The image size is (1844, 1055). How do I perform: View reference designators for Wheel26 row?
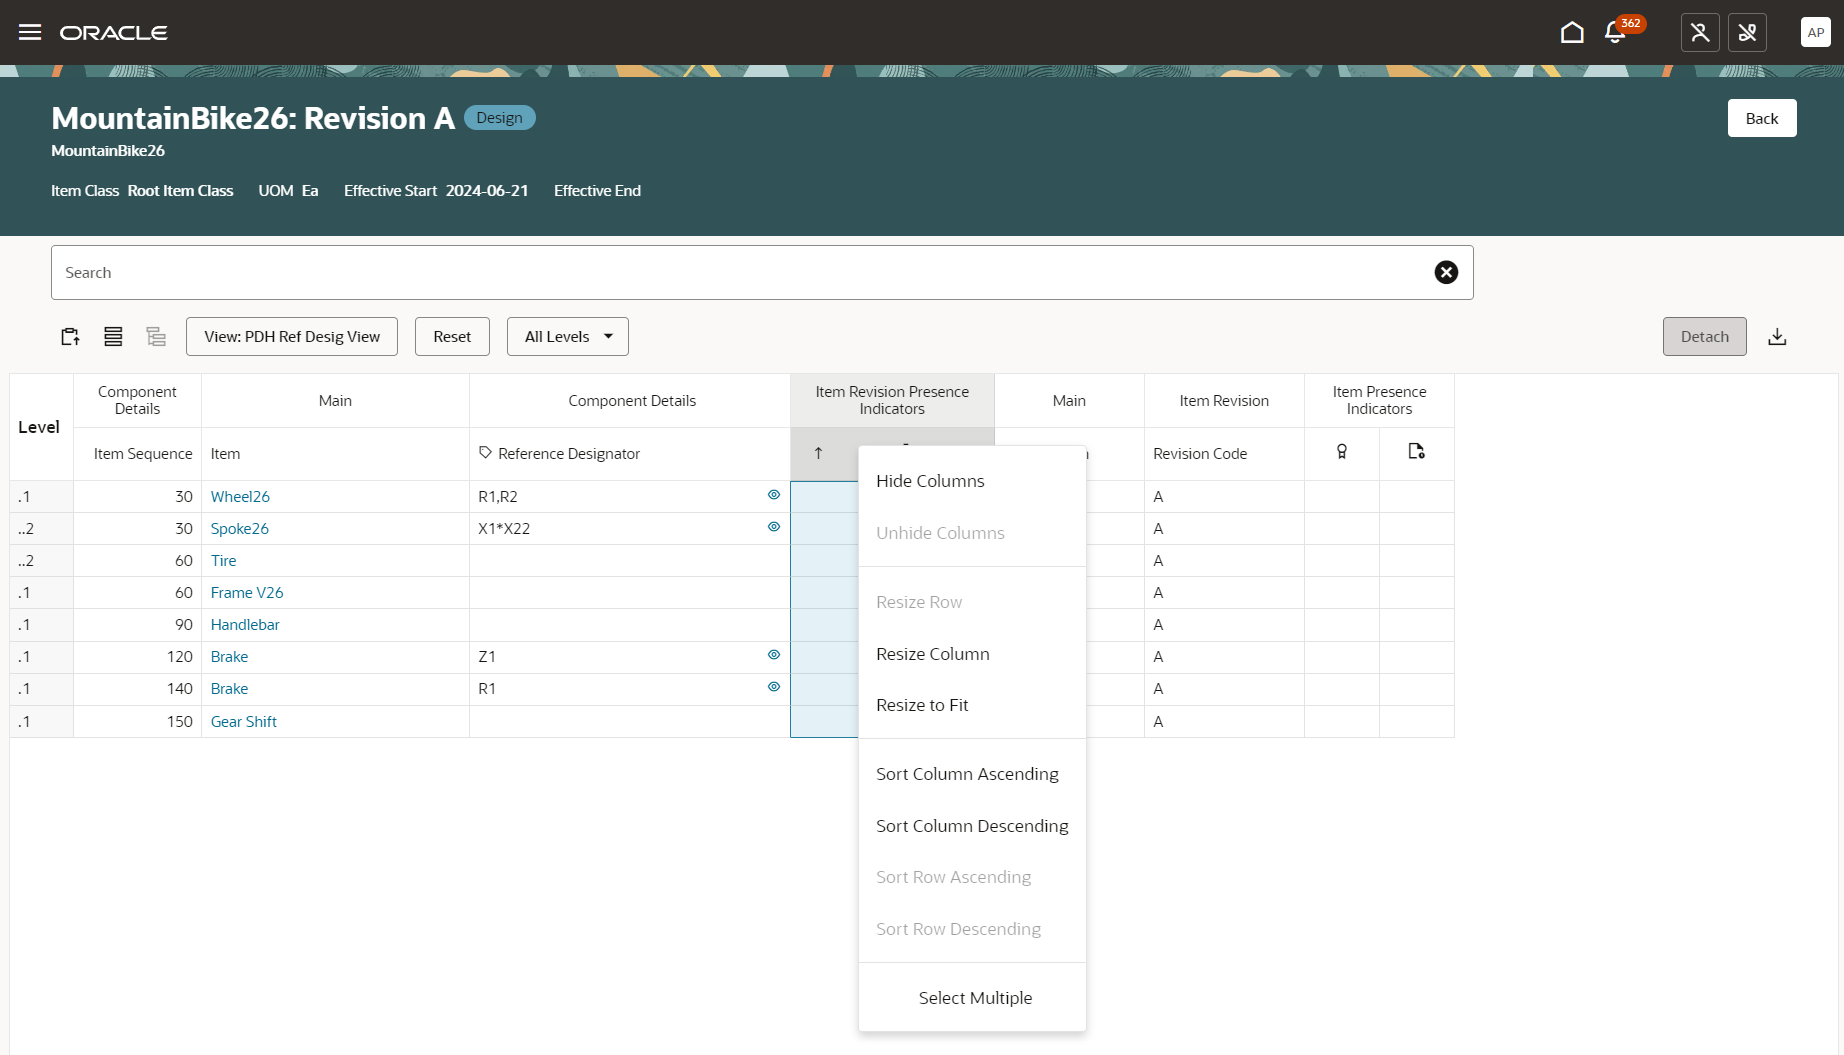click(x=774, y=495)
